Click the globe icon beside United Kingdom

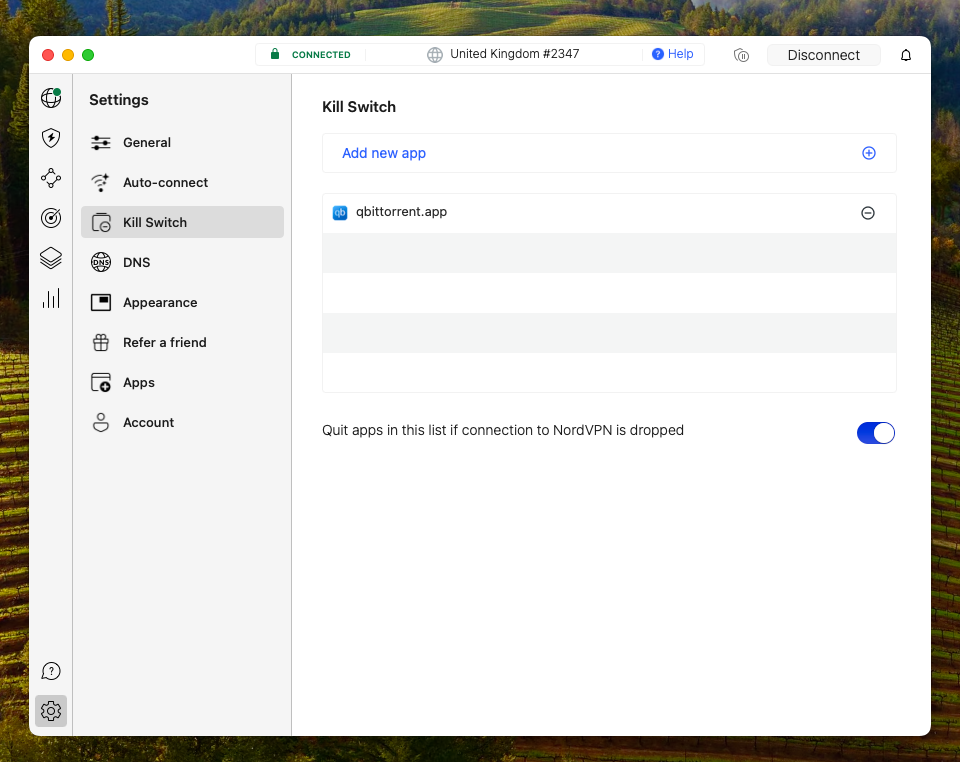click(x=435, y=54)
